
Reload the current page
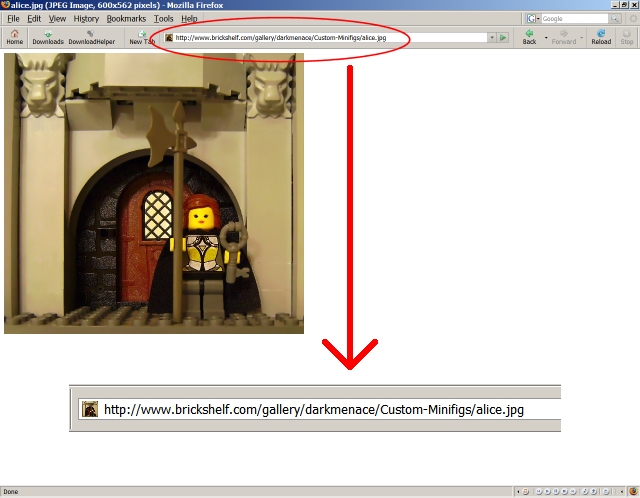coord(601,37)
